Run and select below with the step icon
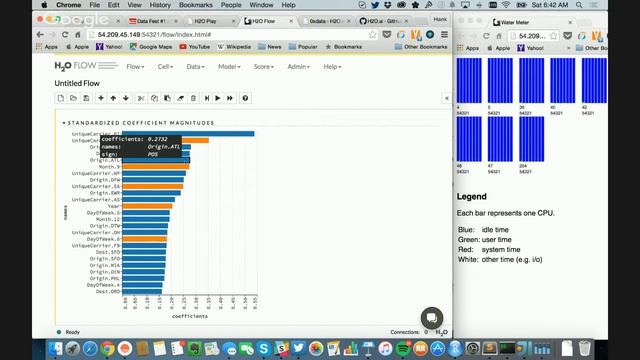The image size is (640, 360). tap(207, 98)
